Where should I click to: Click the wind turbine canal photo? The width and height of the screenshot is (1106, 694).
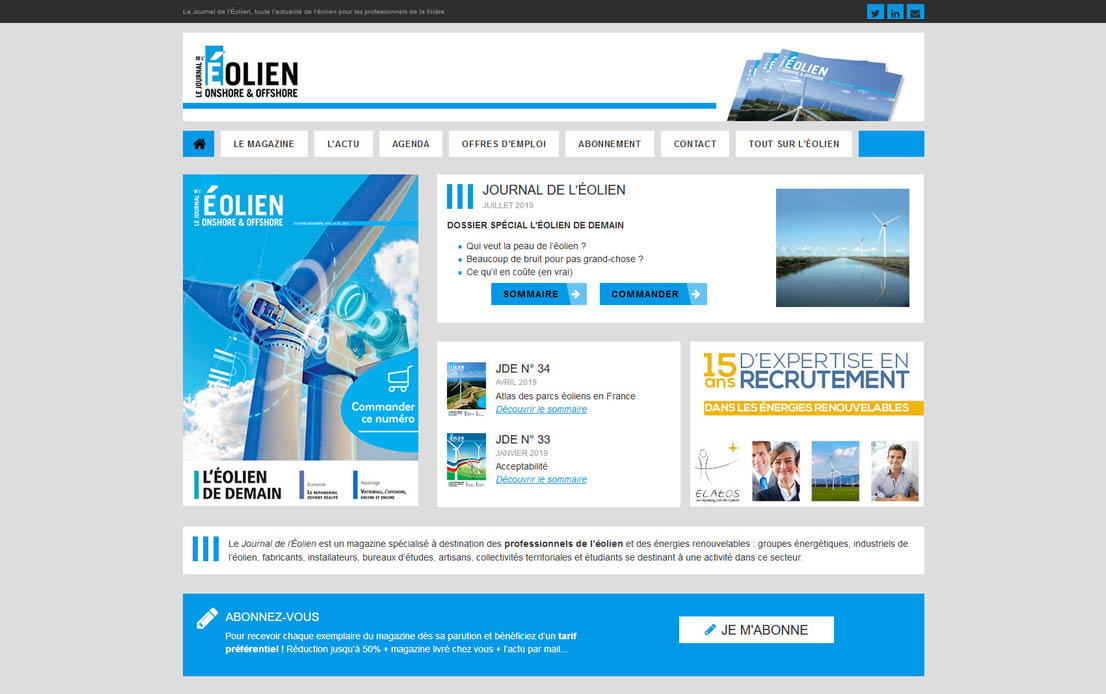click(842, 248)
